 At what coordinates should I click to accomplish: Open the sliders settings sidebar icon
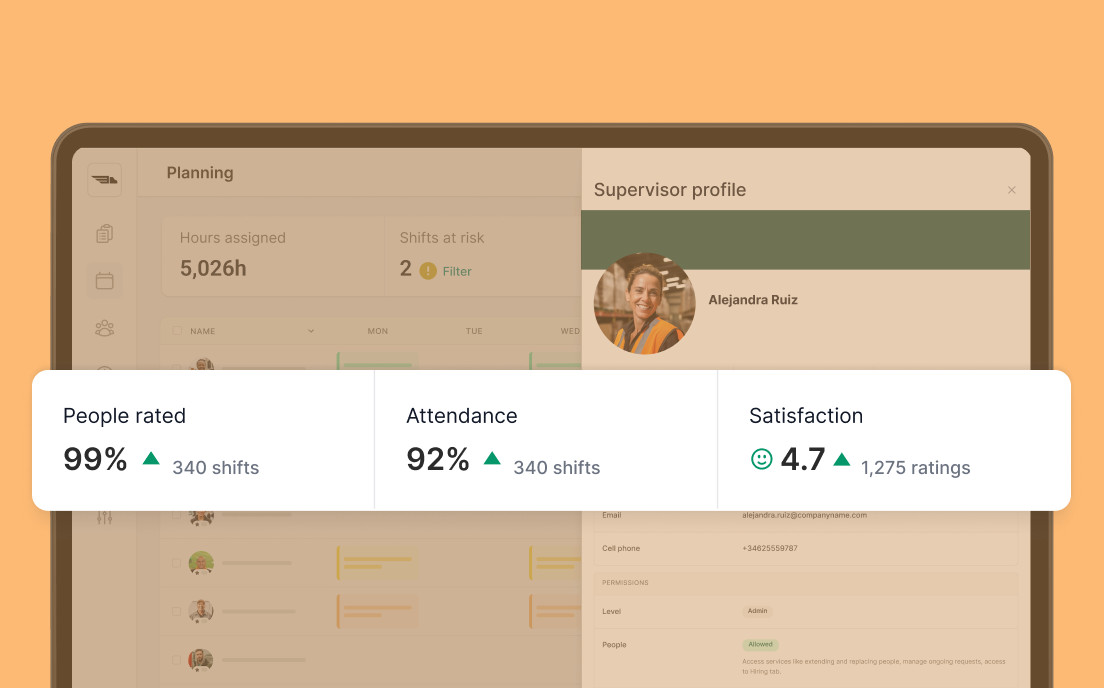coord(104,518)
